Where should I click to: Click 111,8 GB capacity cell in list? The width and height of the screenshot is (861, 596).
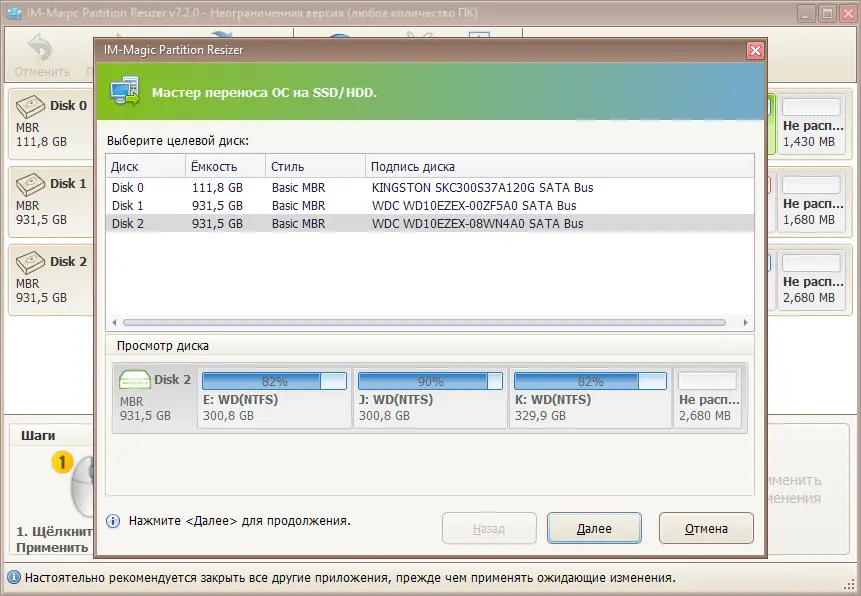point(217,187)
